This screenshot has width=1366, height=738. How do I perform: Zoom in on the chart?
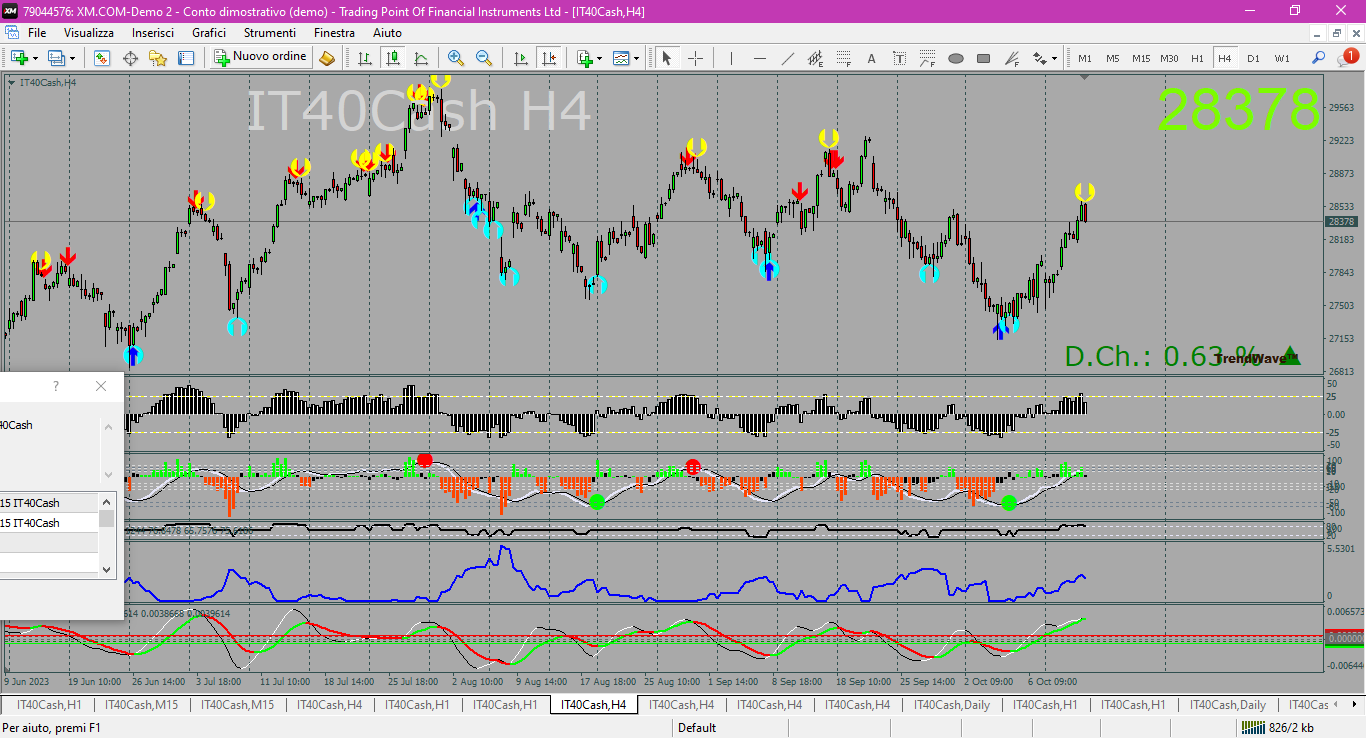[x=456, y=58]
